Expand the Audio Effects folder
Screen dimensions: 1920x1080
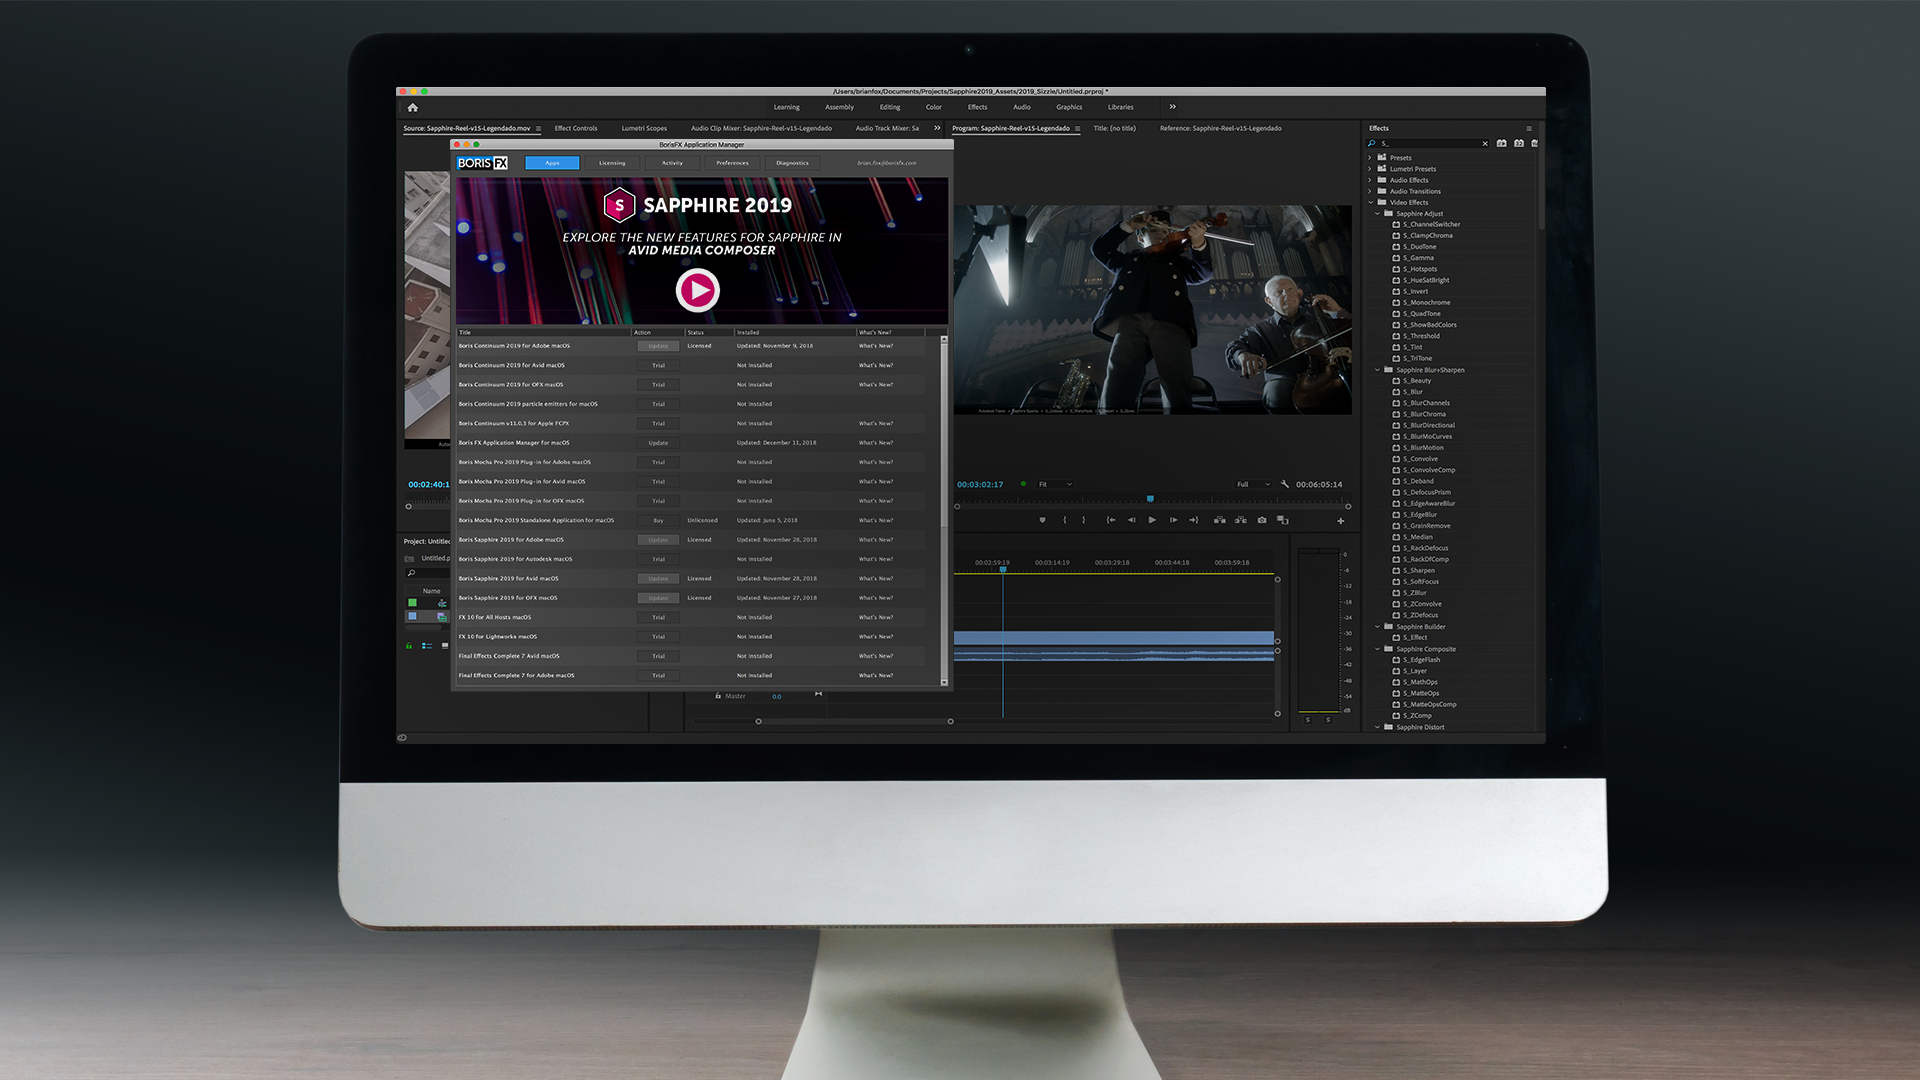click(1370, 180)
